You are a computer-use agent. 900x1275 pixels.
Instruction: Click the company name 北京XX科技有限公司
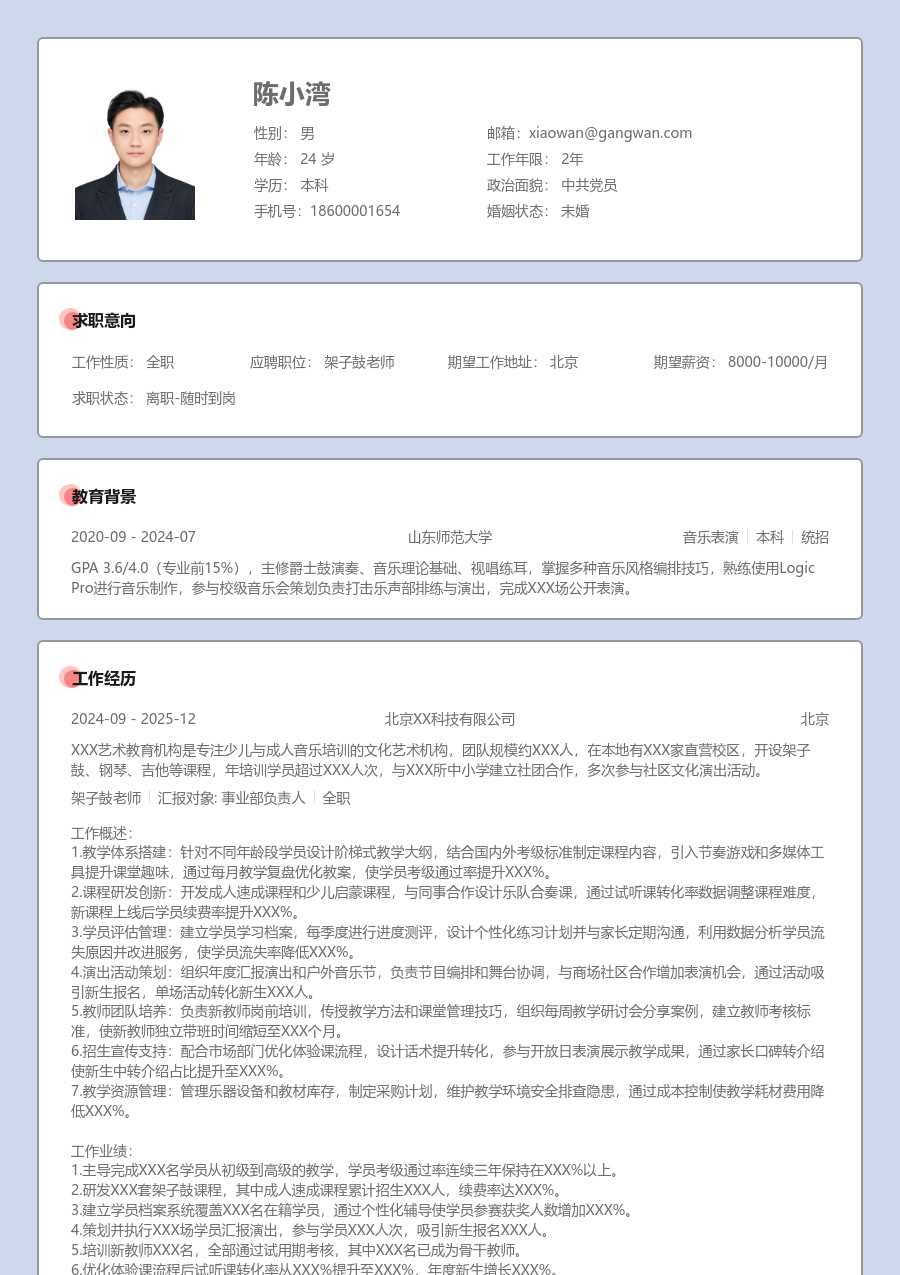coord(450,719)
